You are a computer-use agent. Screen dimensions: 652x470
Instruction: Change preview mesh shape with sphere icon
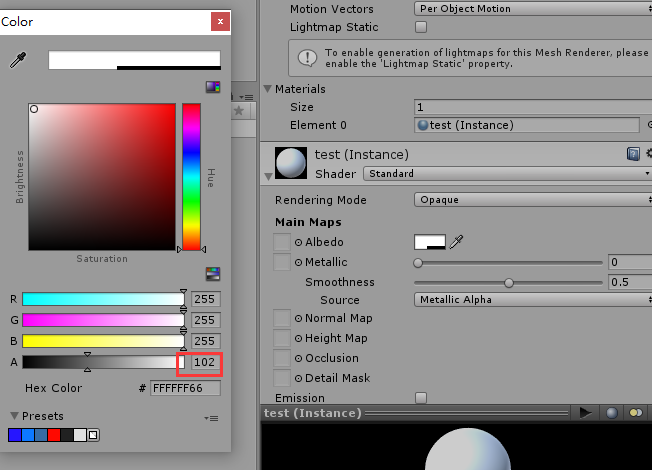[x=611, y=413]
